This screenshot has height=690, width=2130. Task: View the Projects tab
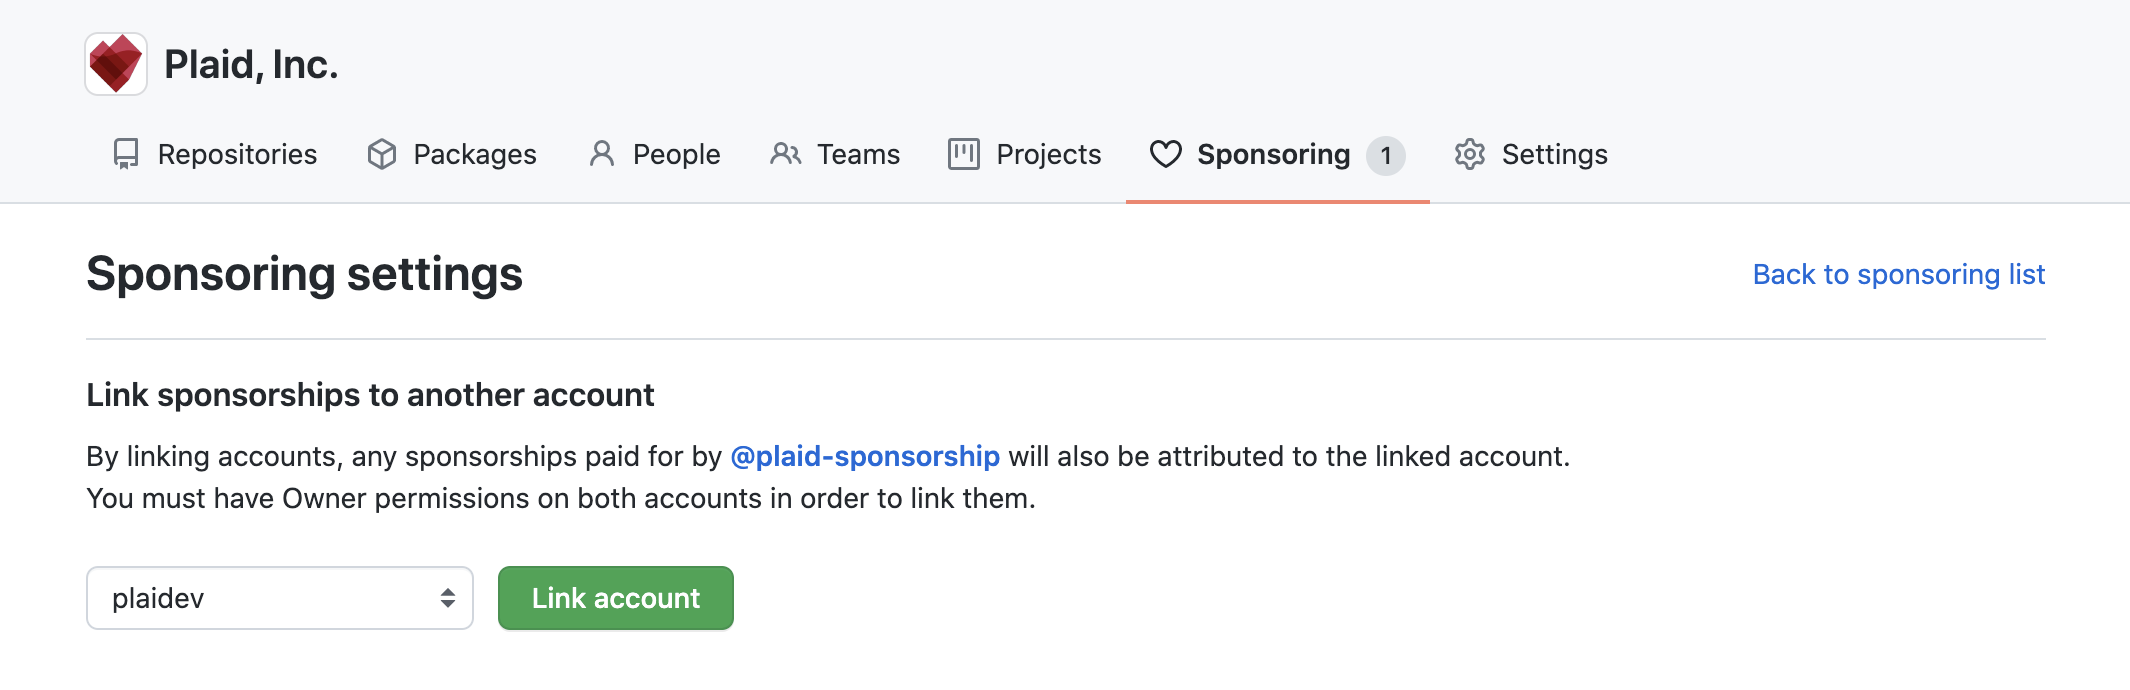pos(1048,154)
